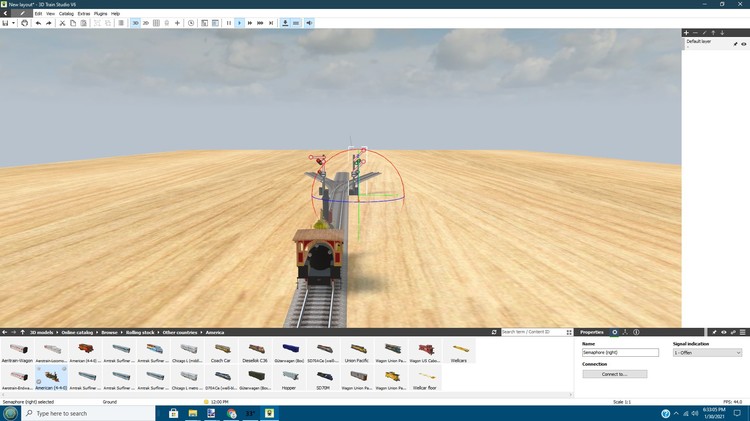
Task: Add a new layer with plus icon
Action: (686, 33)
